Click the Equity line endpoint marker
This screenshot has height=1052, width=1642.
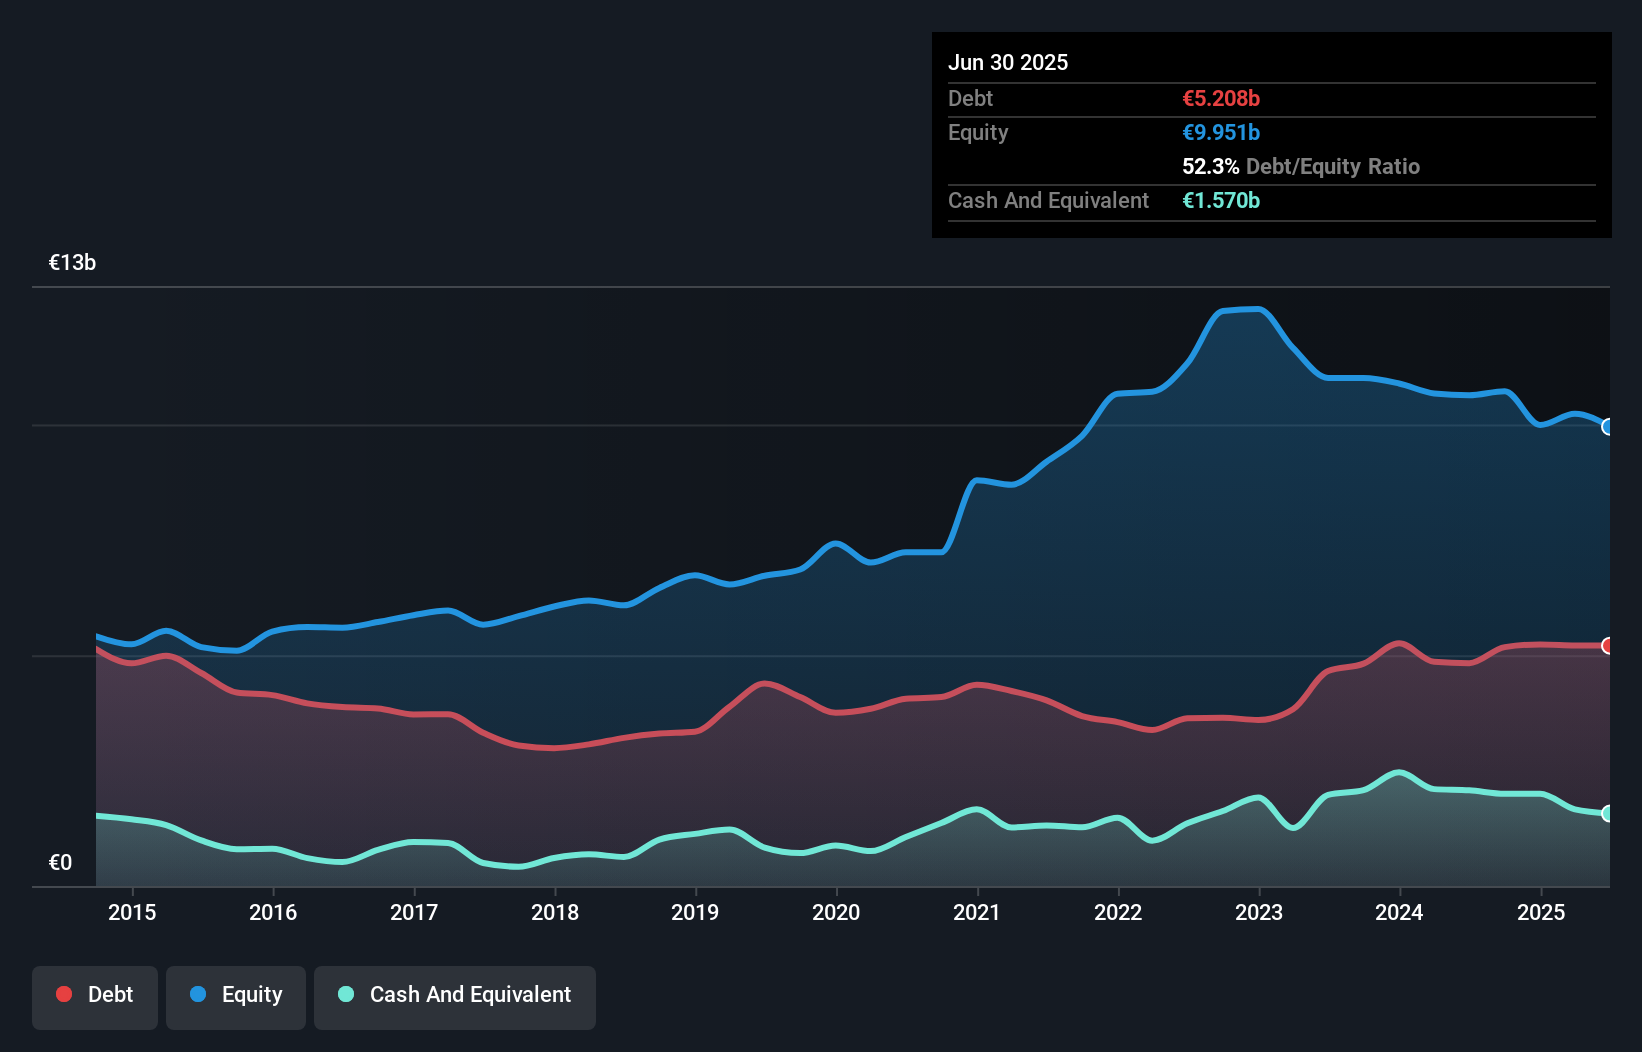[x=1608, y=427]
